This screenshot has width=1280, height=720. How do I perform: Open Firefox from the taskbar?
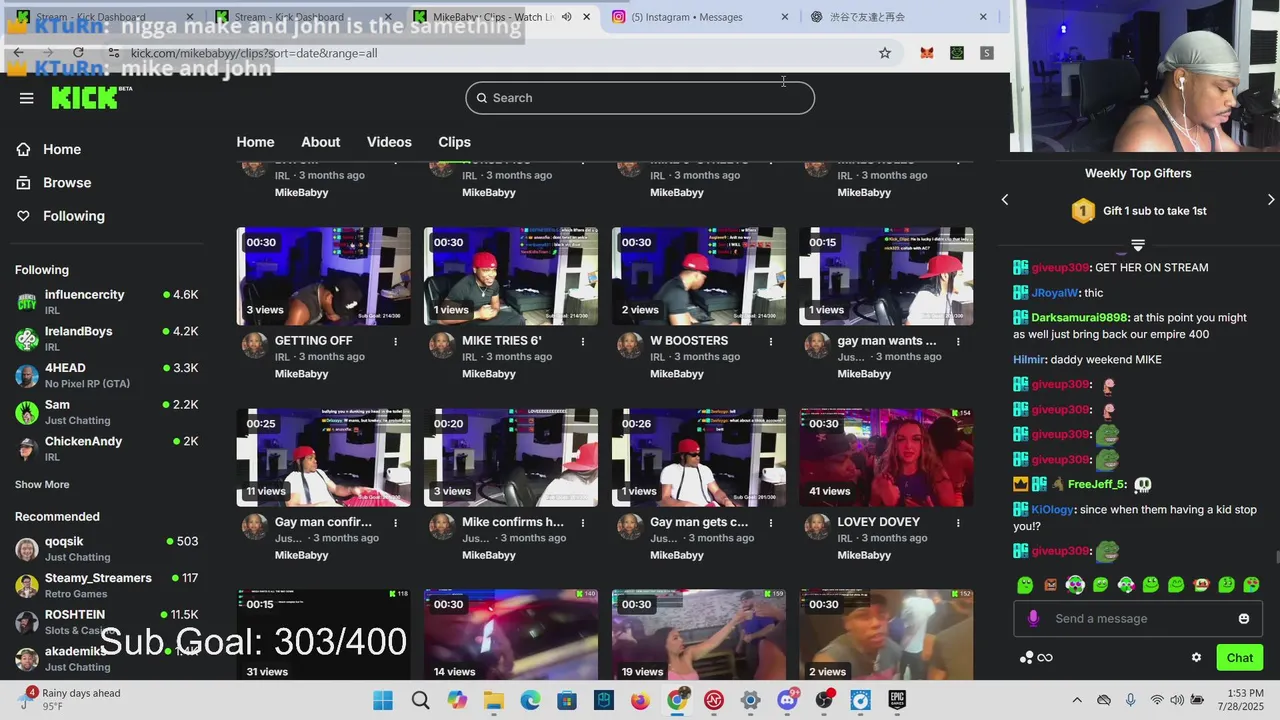click(x=640, y=700)
